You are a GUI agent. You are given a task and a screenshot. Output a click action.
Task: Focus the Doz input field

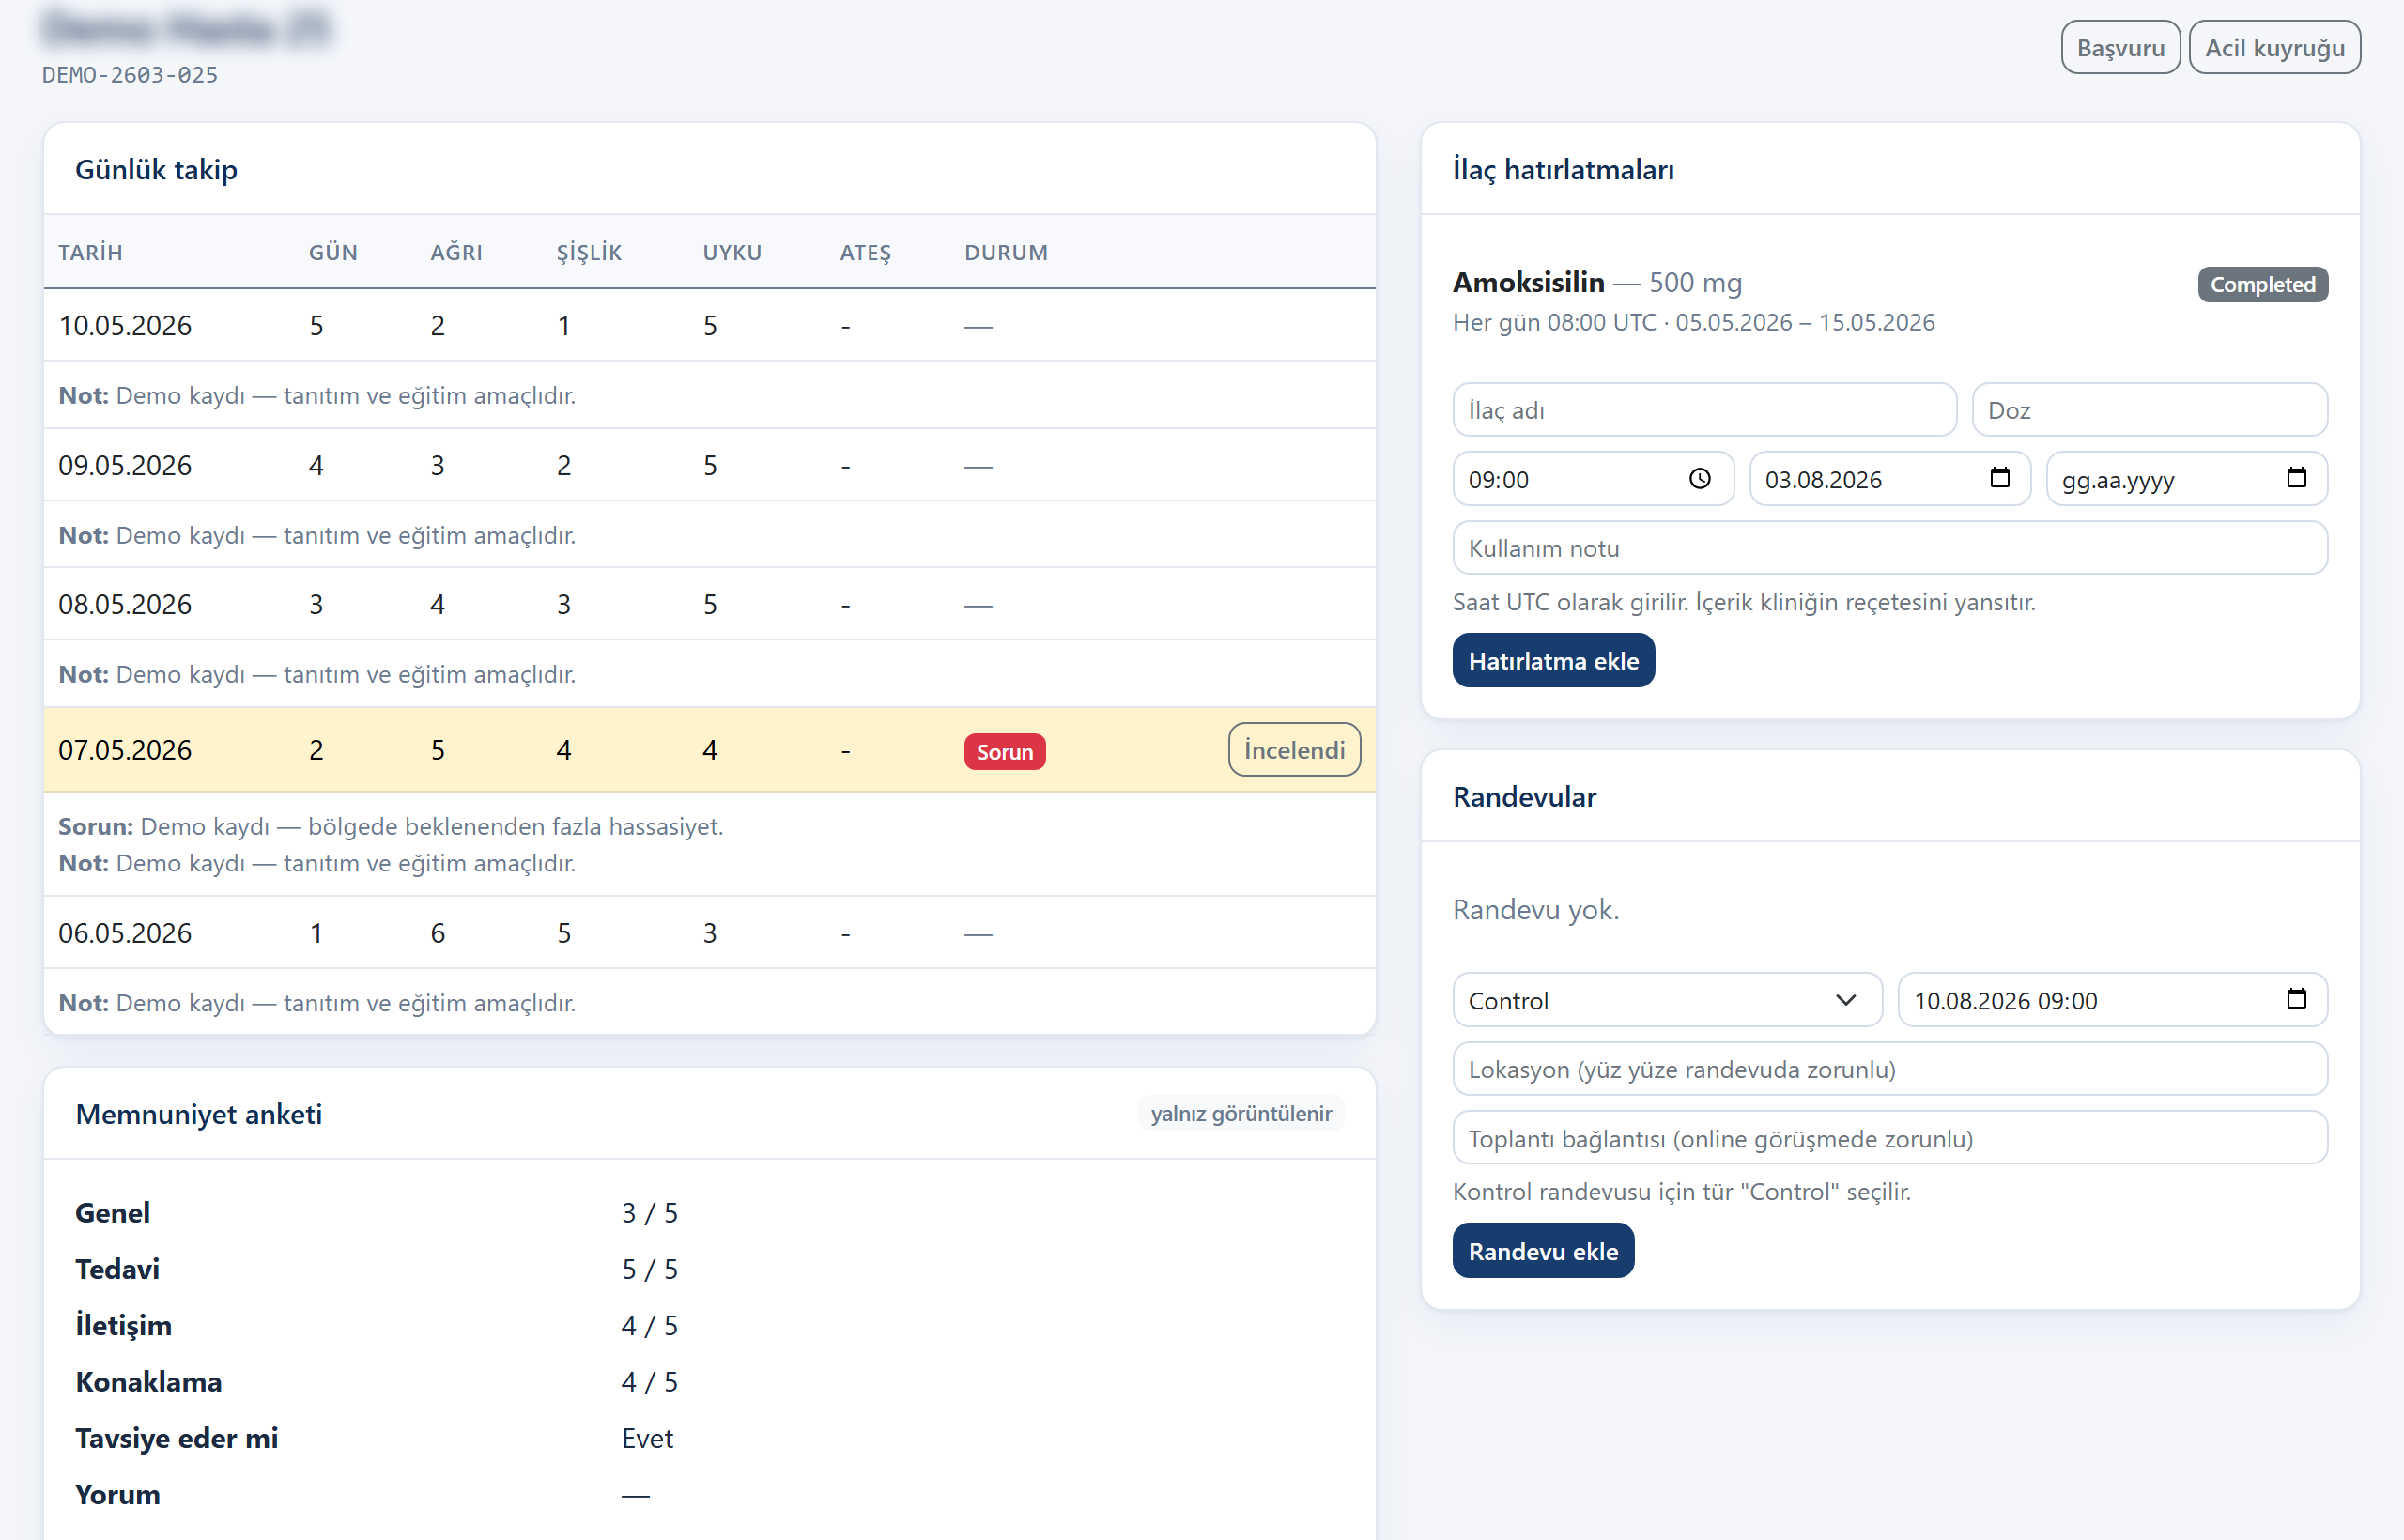tap(2149, 410)
